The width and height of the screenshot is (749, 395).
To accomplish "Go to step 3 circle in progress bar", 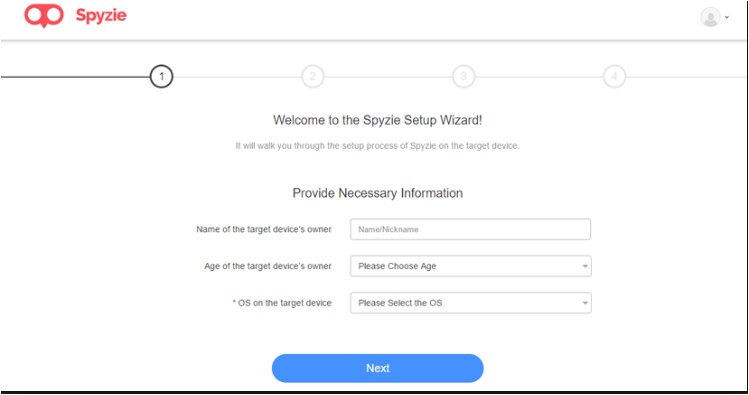I will (x=463, y=76).
